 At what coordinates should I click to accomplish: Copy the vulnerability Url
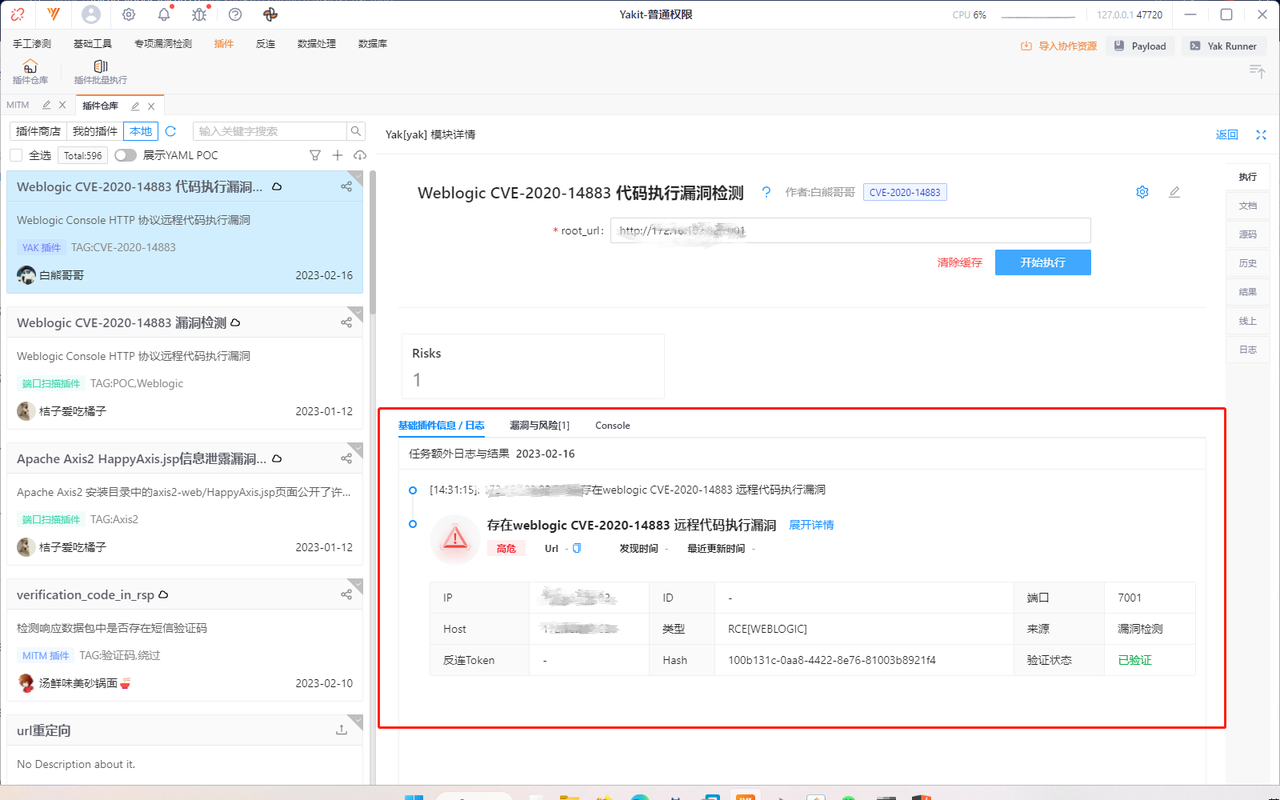(x=576, y=548)
